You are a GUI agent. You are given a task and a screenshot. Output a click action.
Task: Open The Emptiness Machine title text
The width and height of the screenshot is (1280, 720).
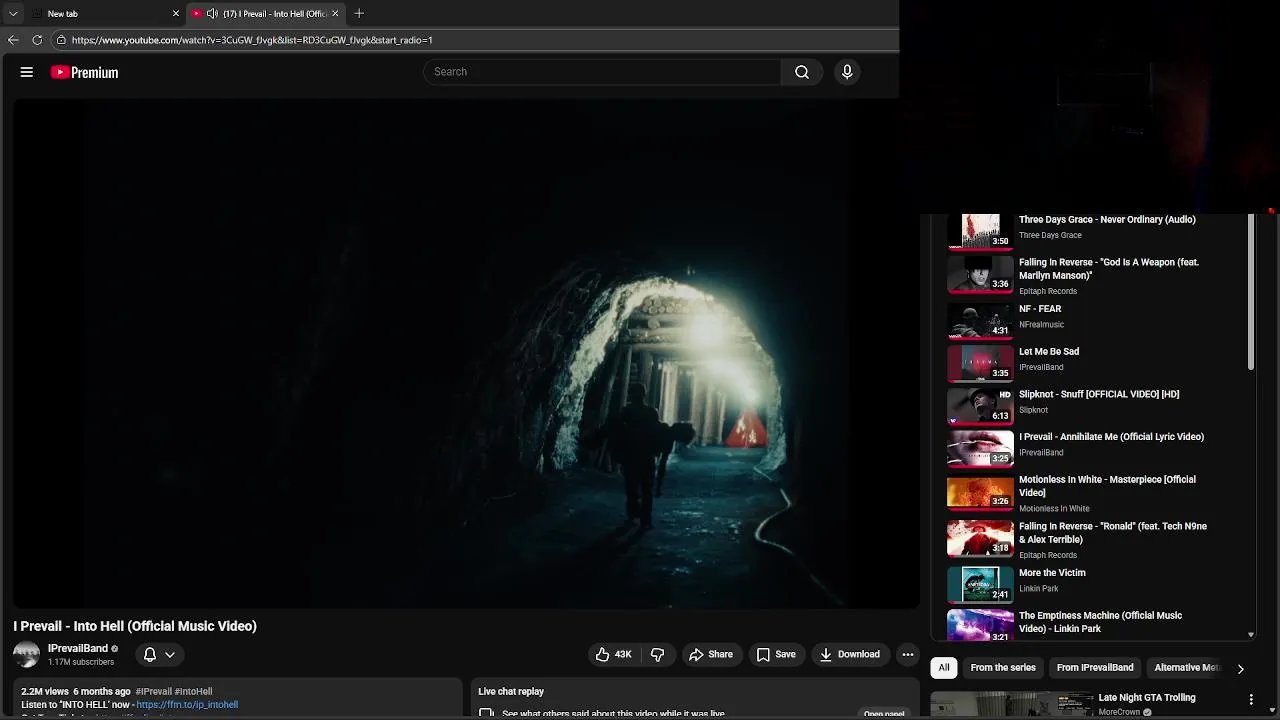click(1100, 622)
